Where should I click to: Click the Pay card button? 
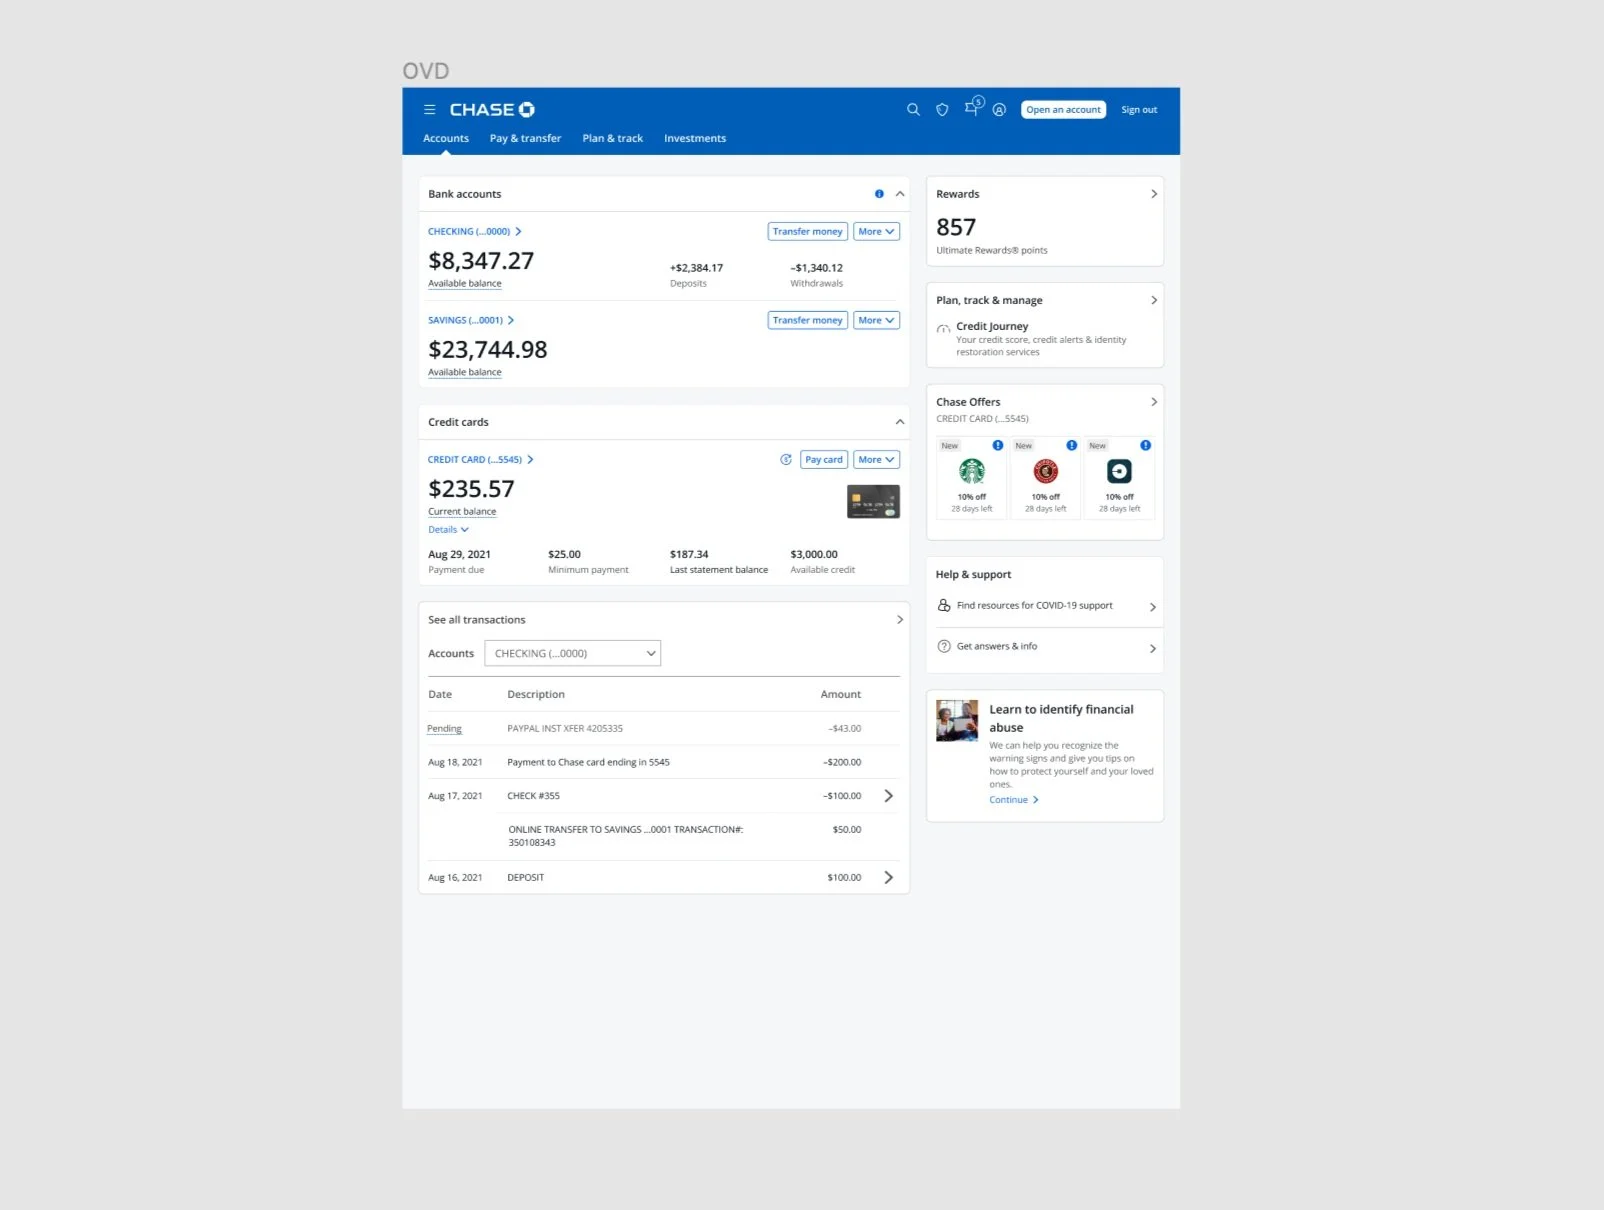pyautogui.click(x=824, y=460)
